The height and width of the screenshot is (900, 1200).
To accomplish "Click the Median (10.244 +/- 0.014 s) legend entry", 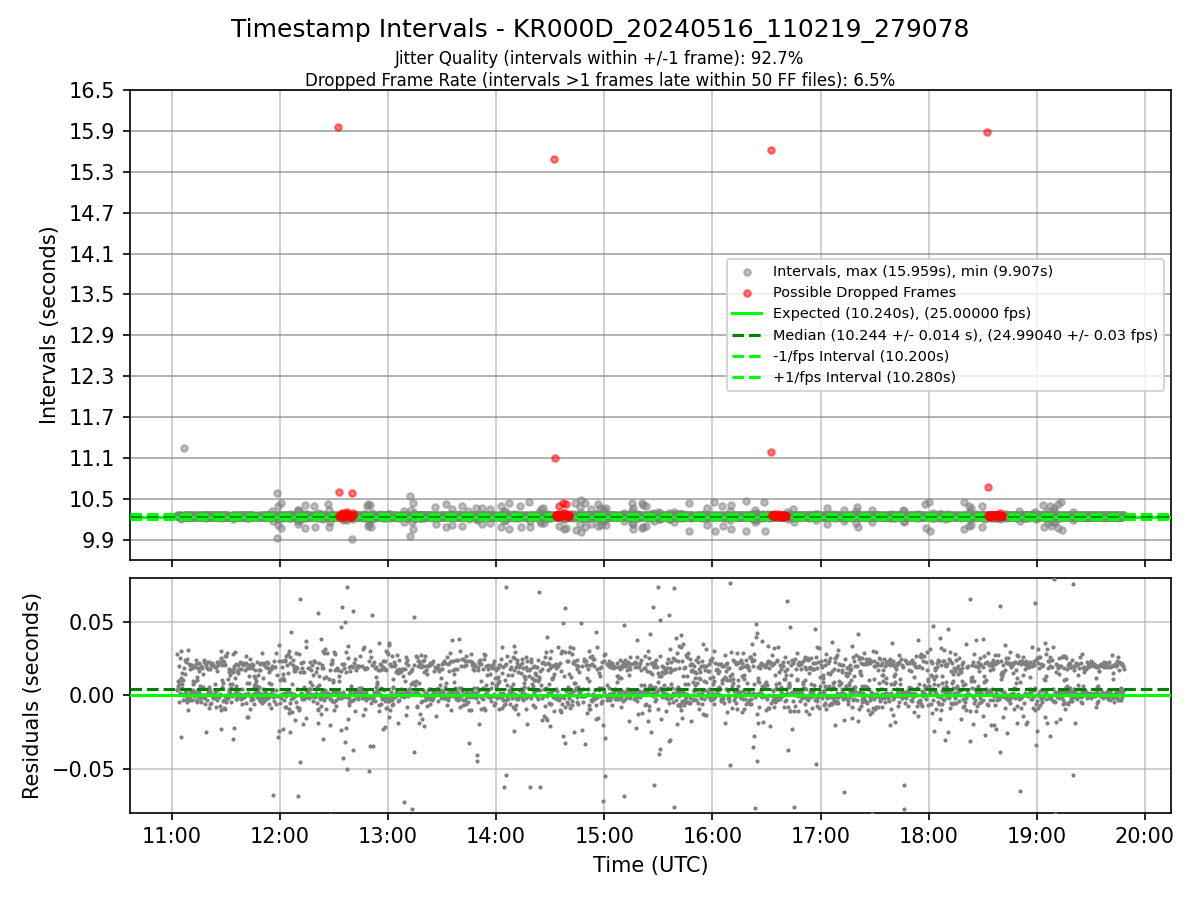I will point(965,335).
